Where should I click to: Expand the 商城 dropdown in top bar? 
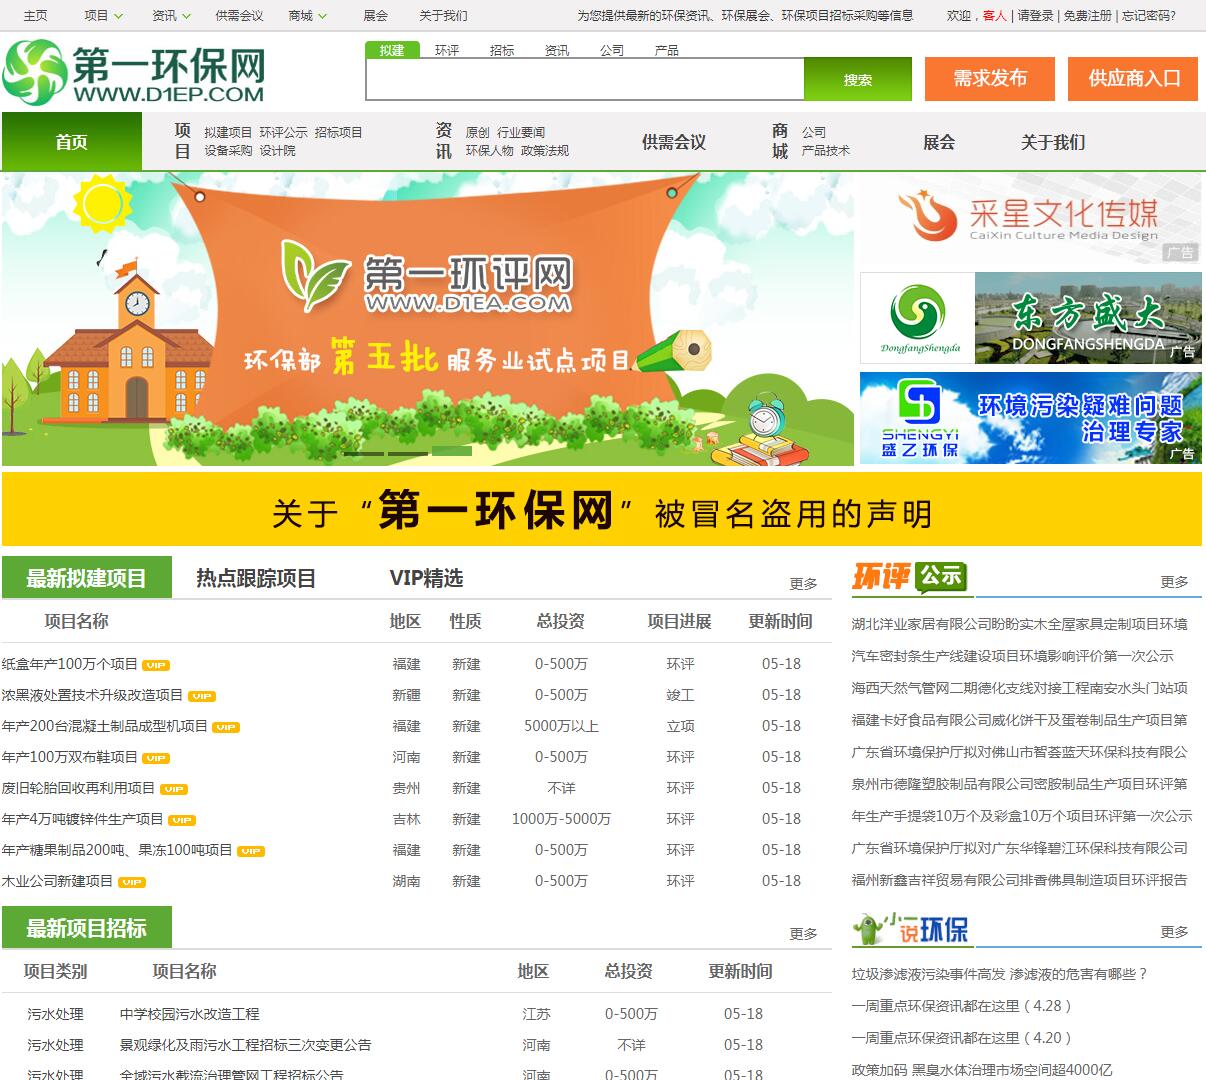pyautogui.click(x=308, y=16)
